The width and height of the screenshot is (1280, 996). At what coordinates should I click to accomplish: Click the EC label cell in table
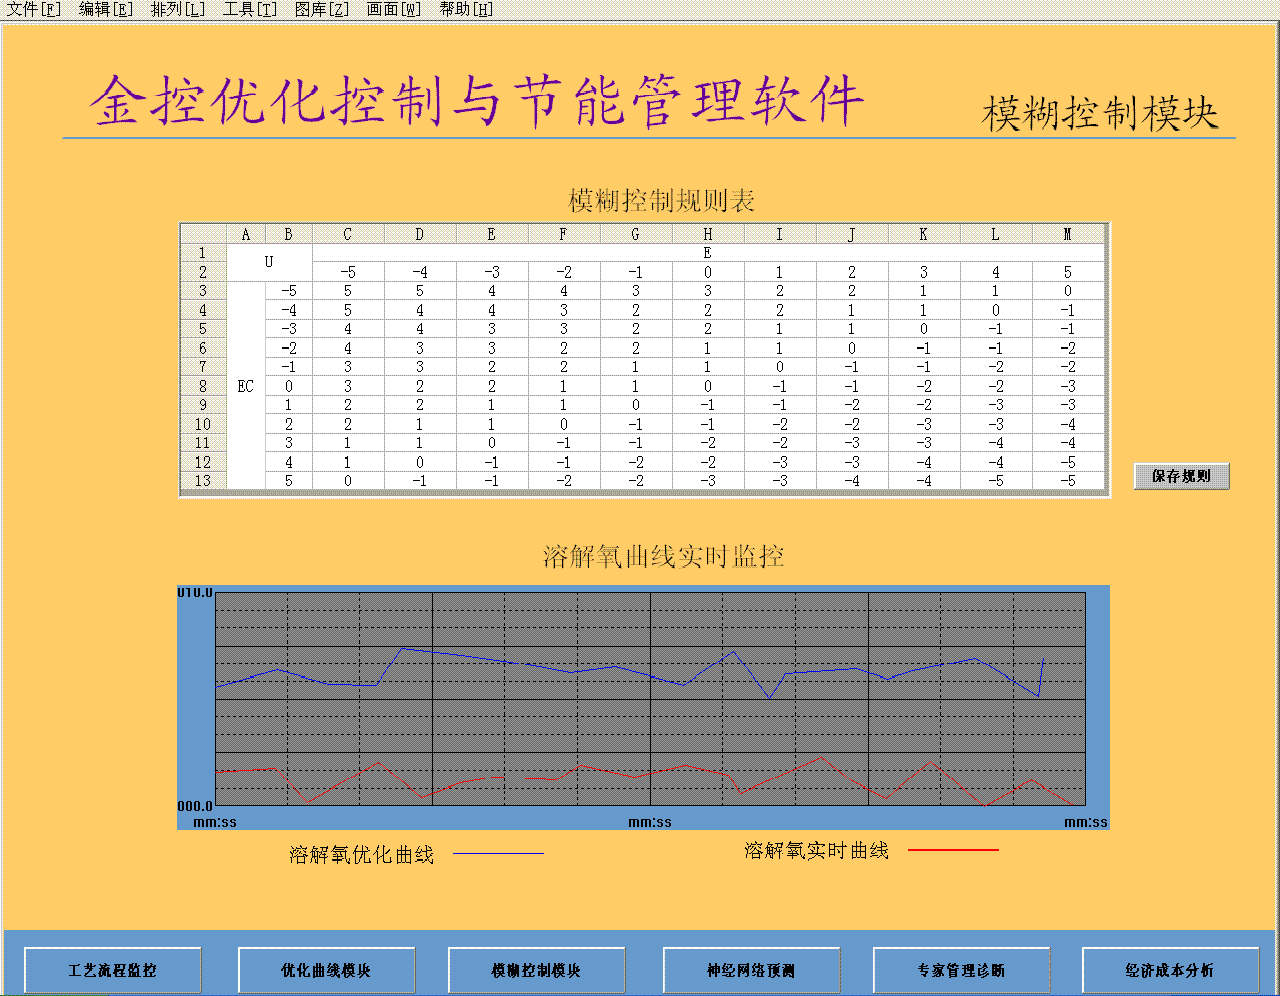[x=246, y=386]
